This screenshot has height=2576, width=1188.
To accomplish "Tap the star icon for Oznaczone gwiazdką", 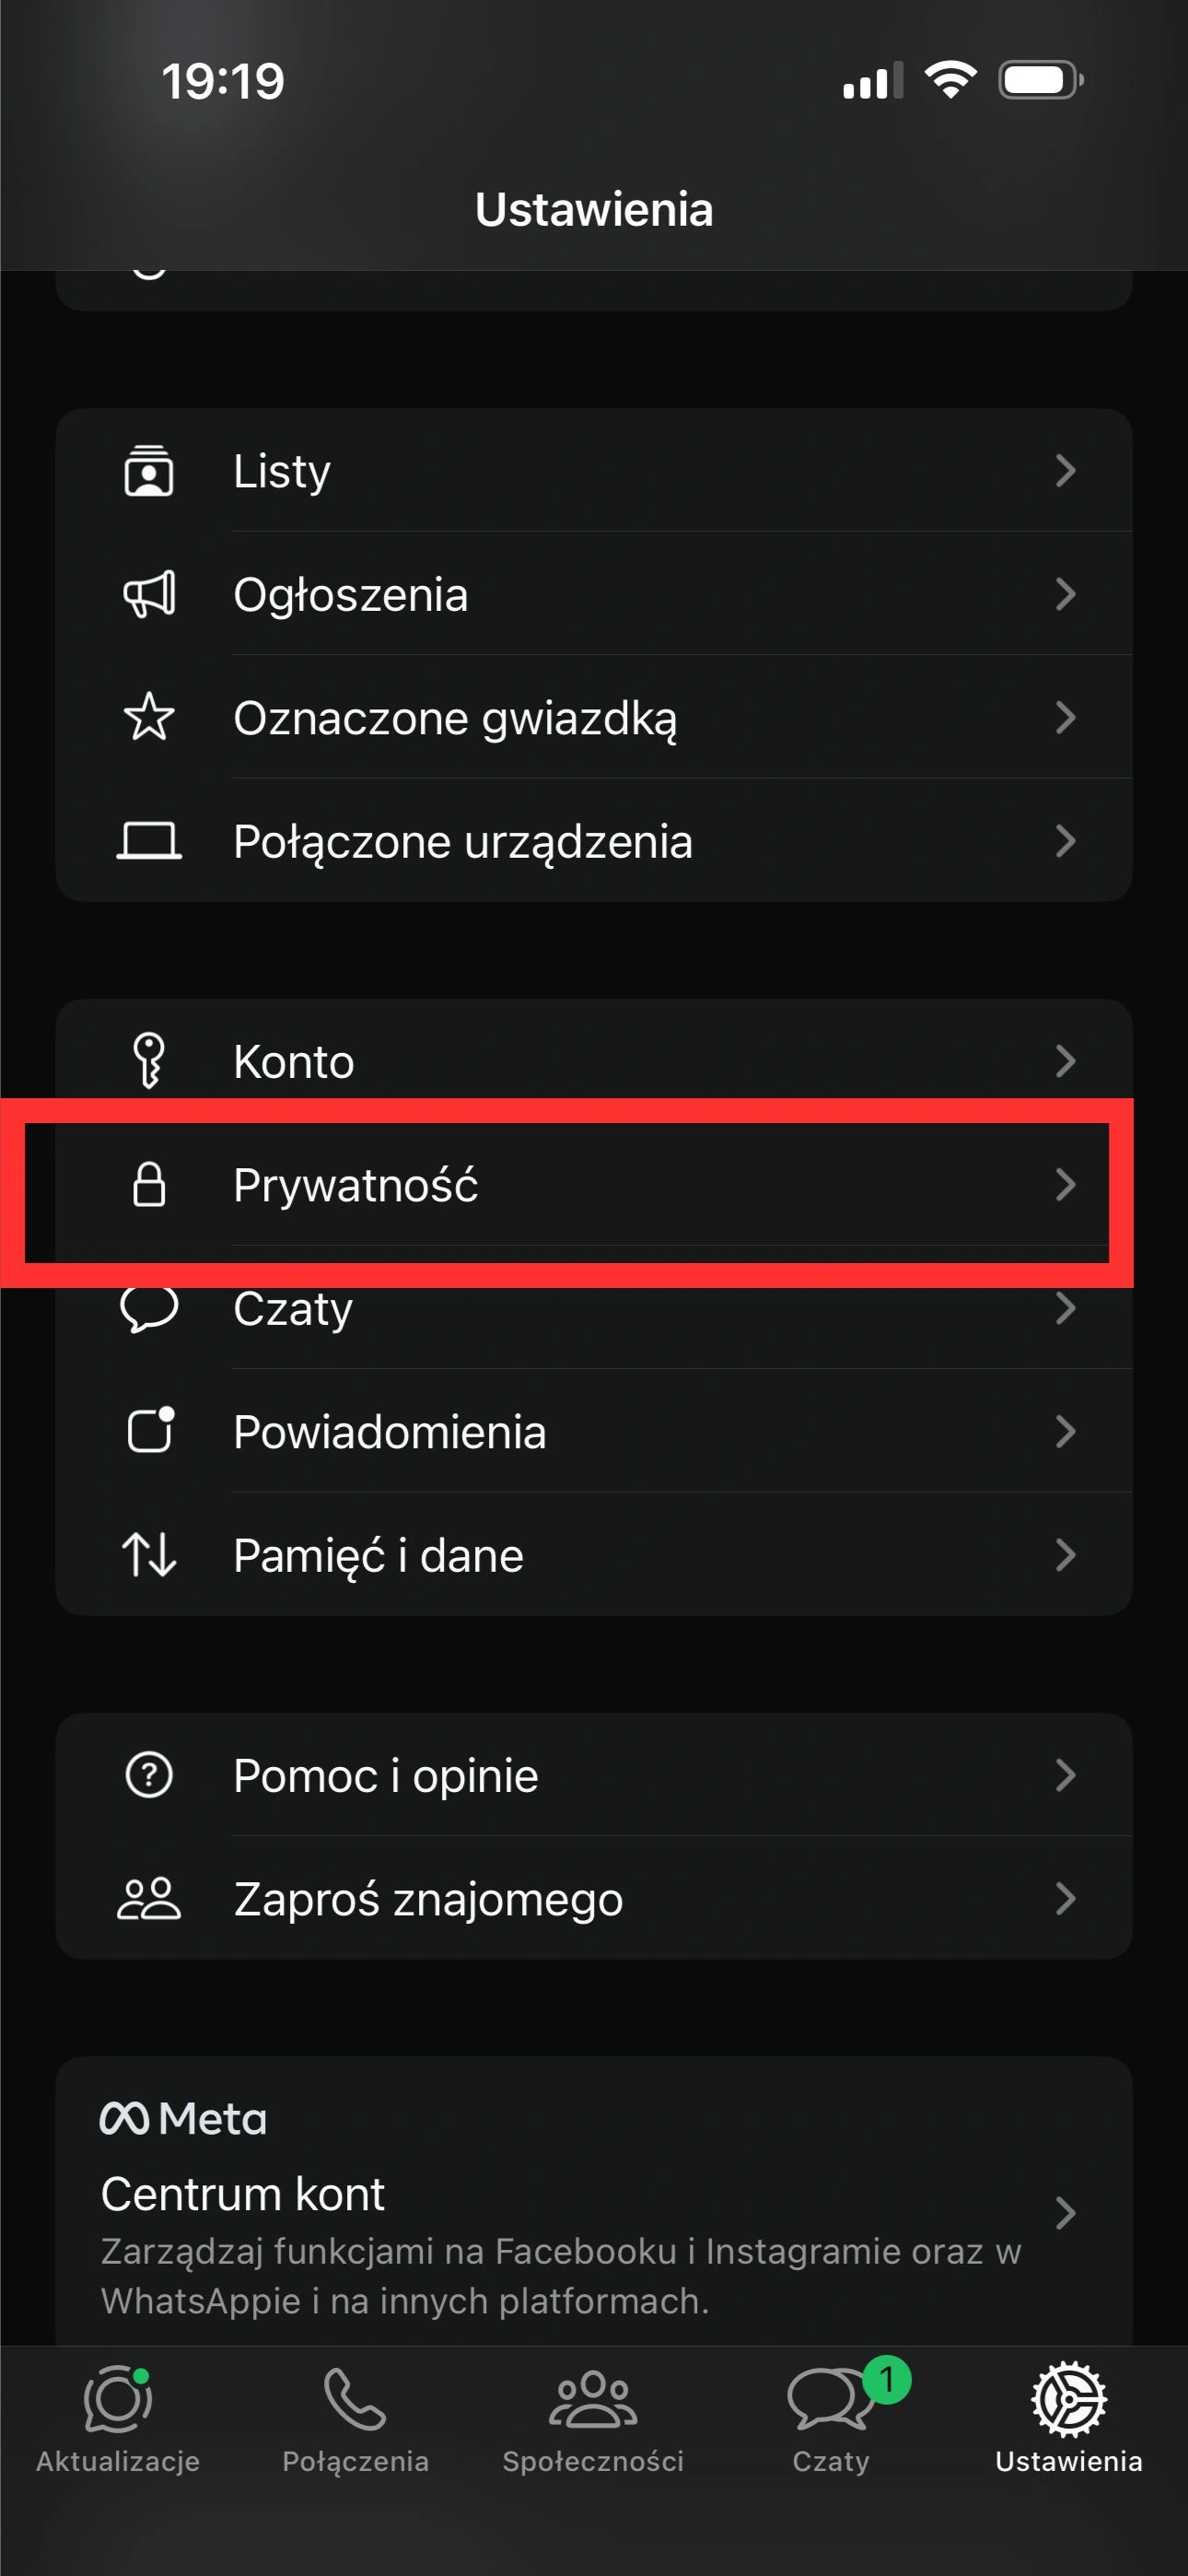I will 149,717.
